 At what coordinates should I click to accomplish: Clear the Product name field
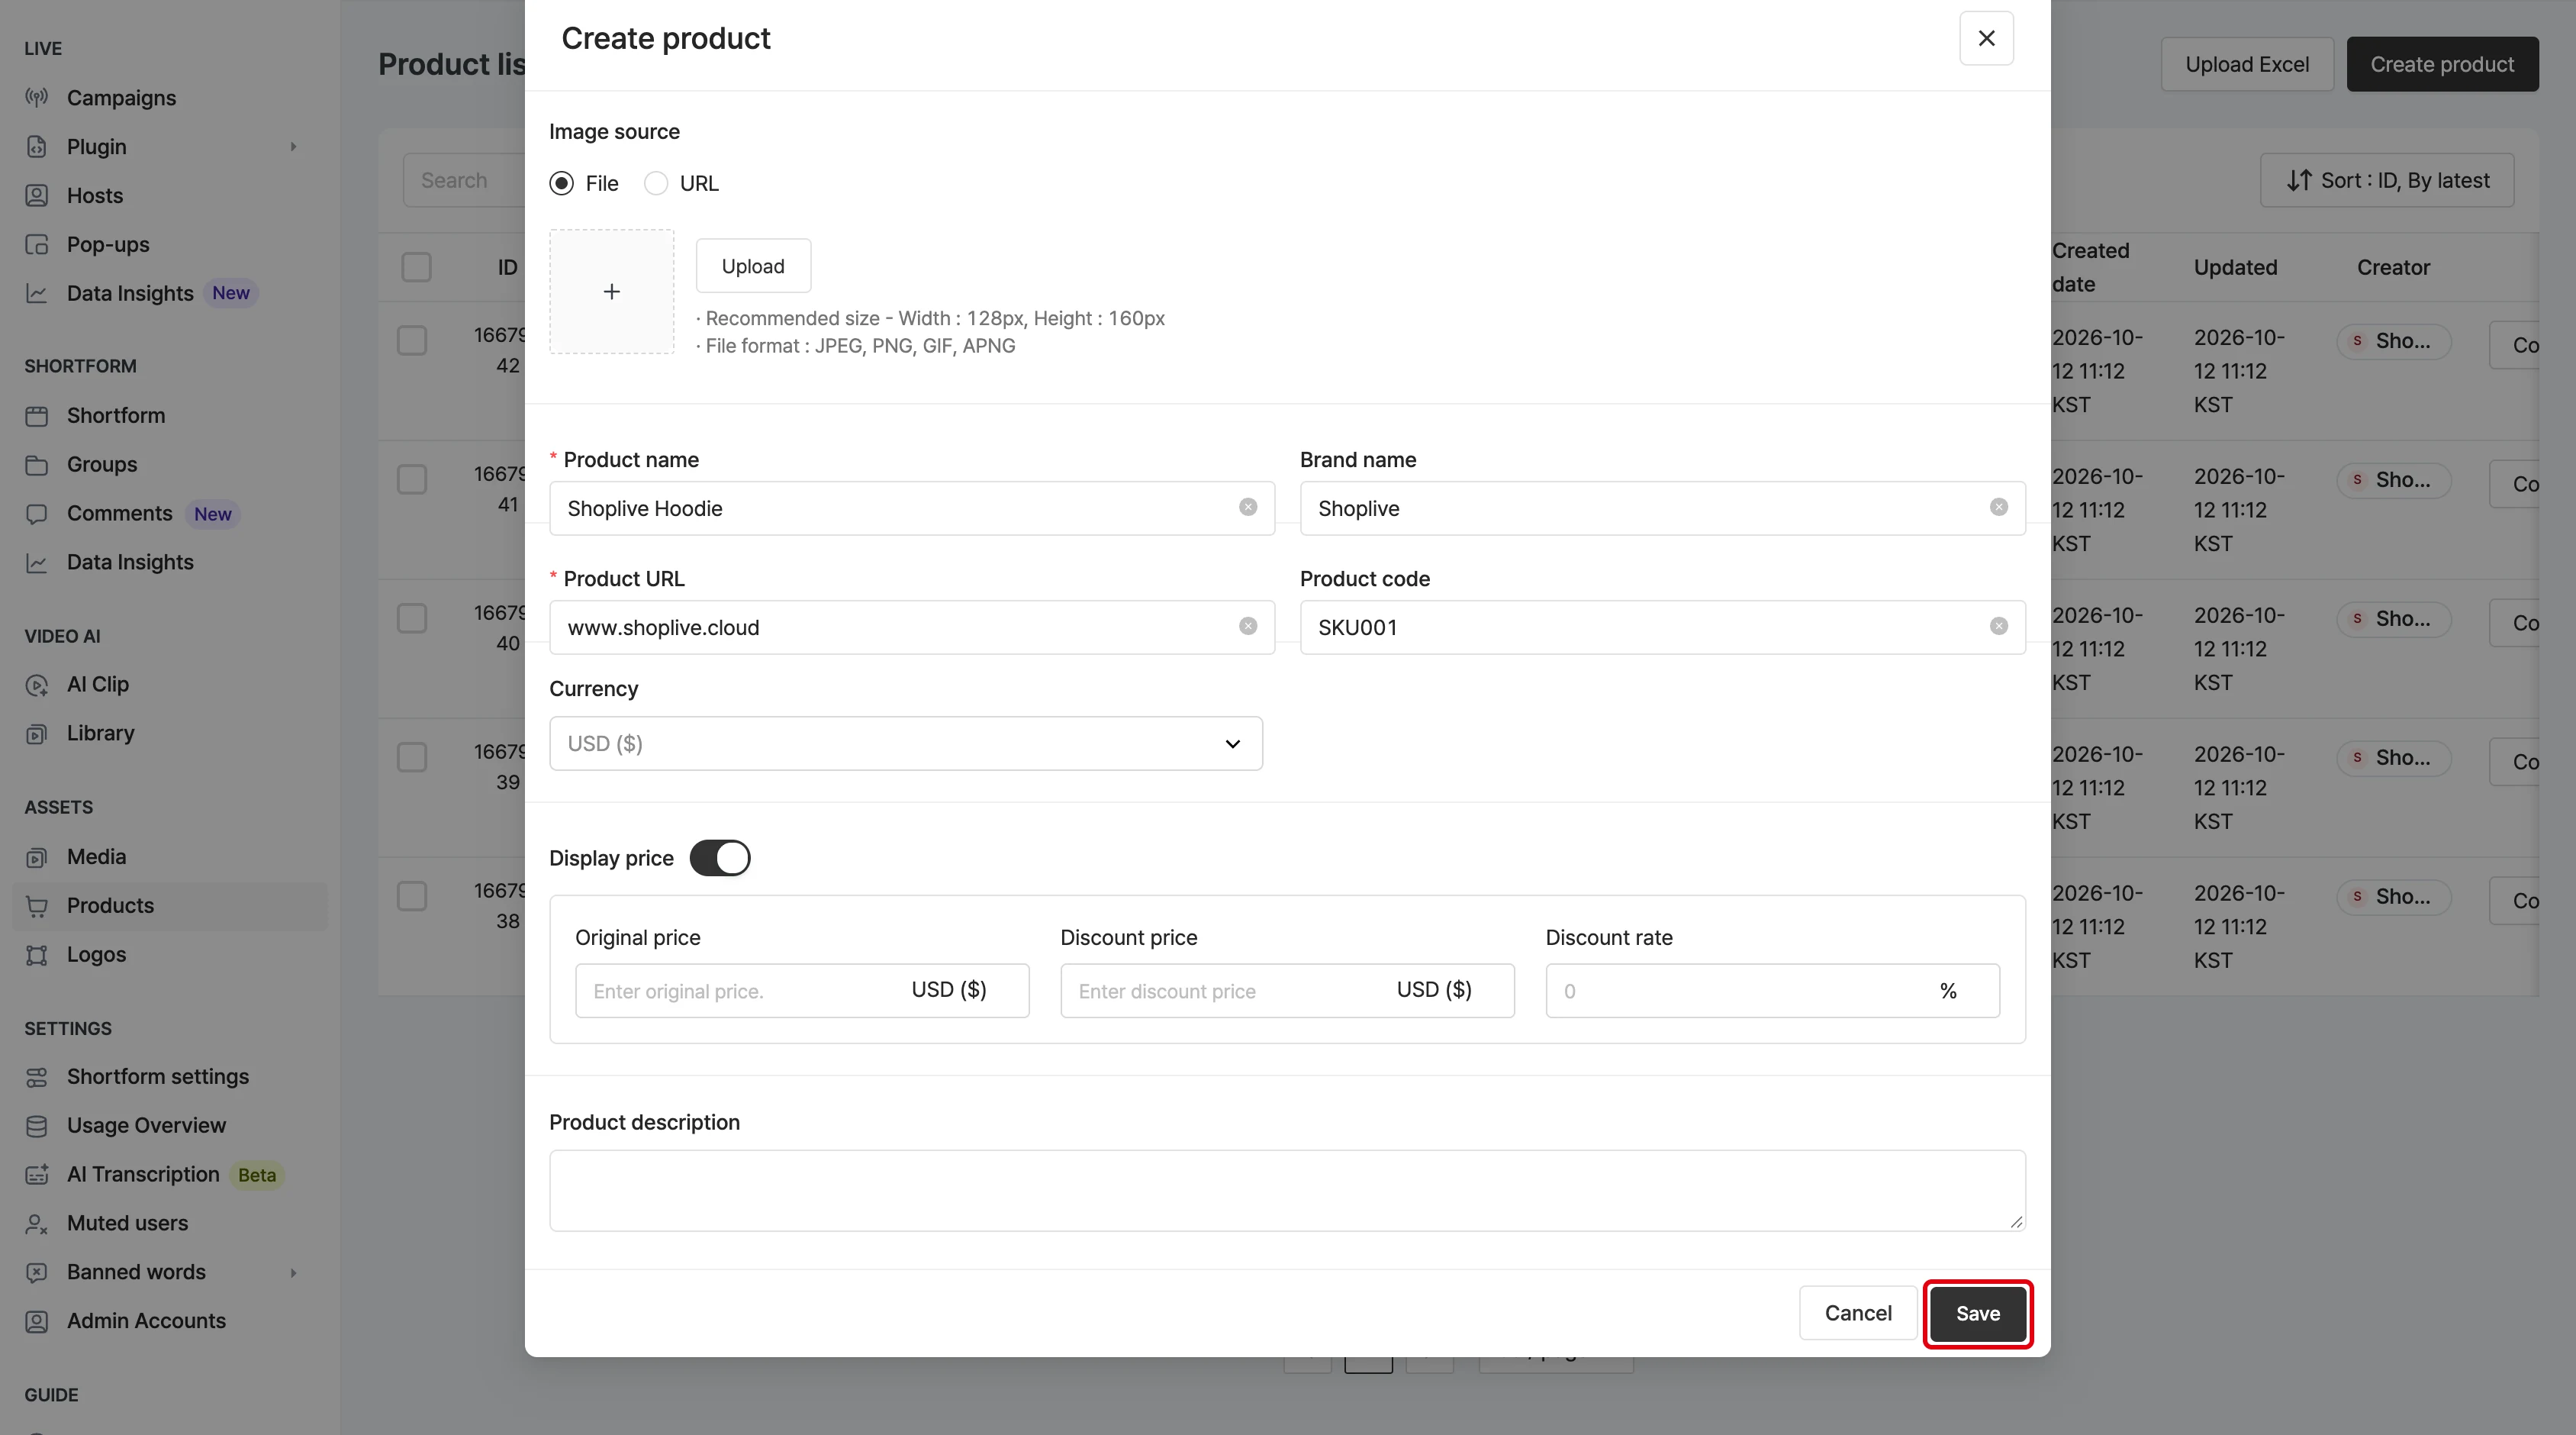click(1248, 507)
